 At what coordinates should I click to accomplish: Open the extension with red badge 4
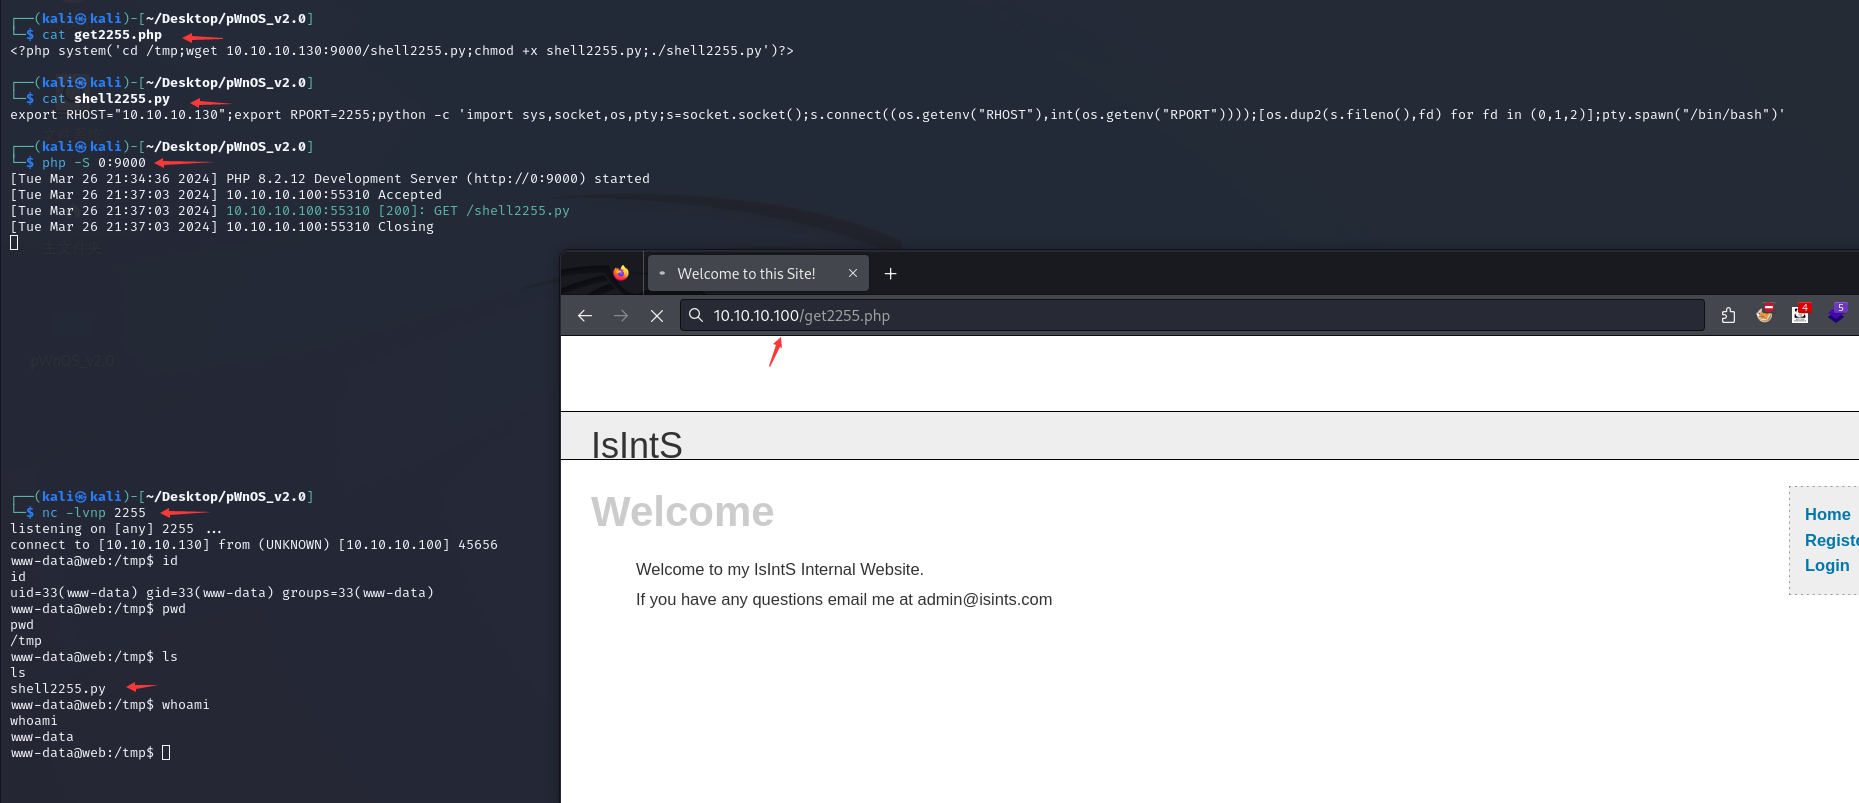[x=1800, y=314]
